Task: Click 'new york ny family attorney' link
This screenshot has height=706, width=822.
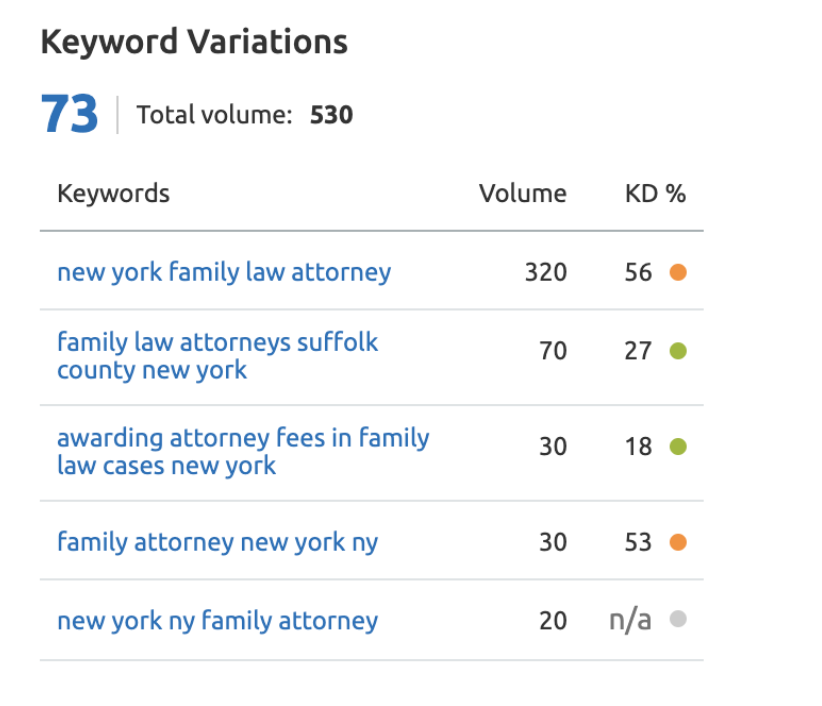Action: 216,620
